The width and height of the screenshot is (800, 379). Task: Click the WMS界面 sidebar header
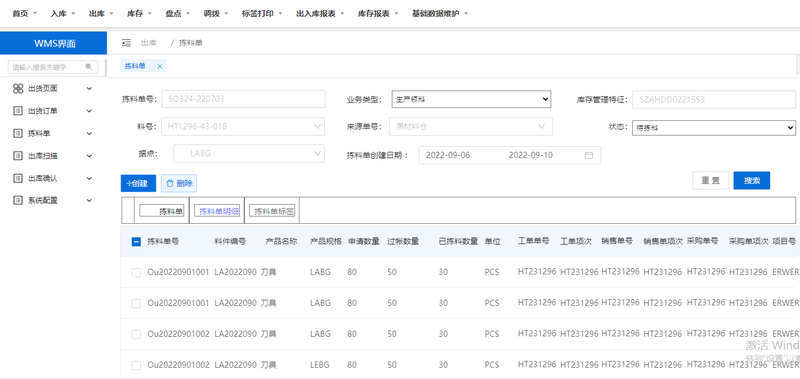click(x=54, y=43)
